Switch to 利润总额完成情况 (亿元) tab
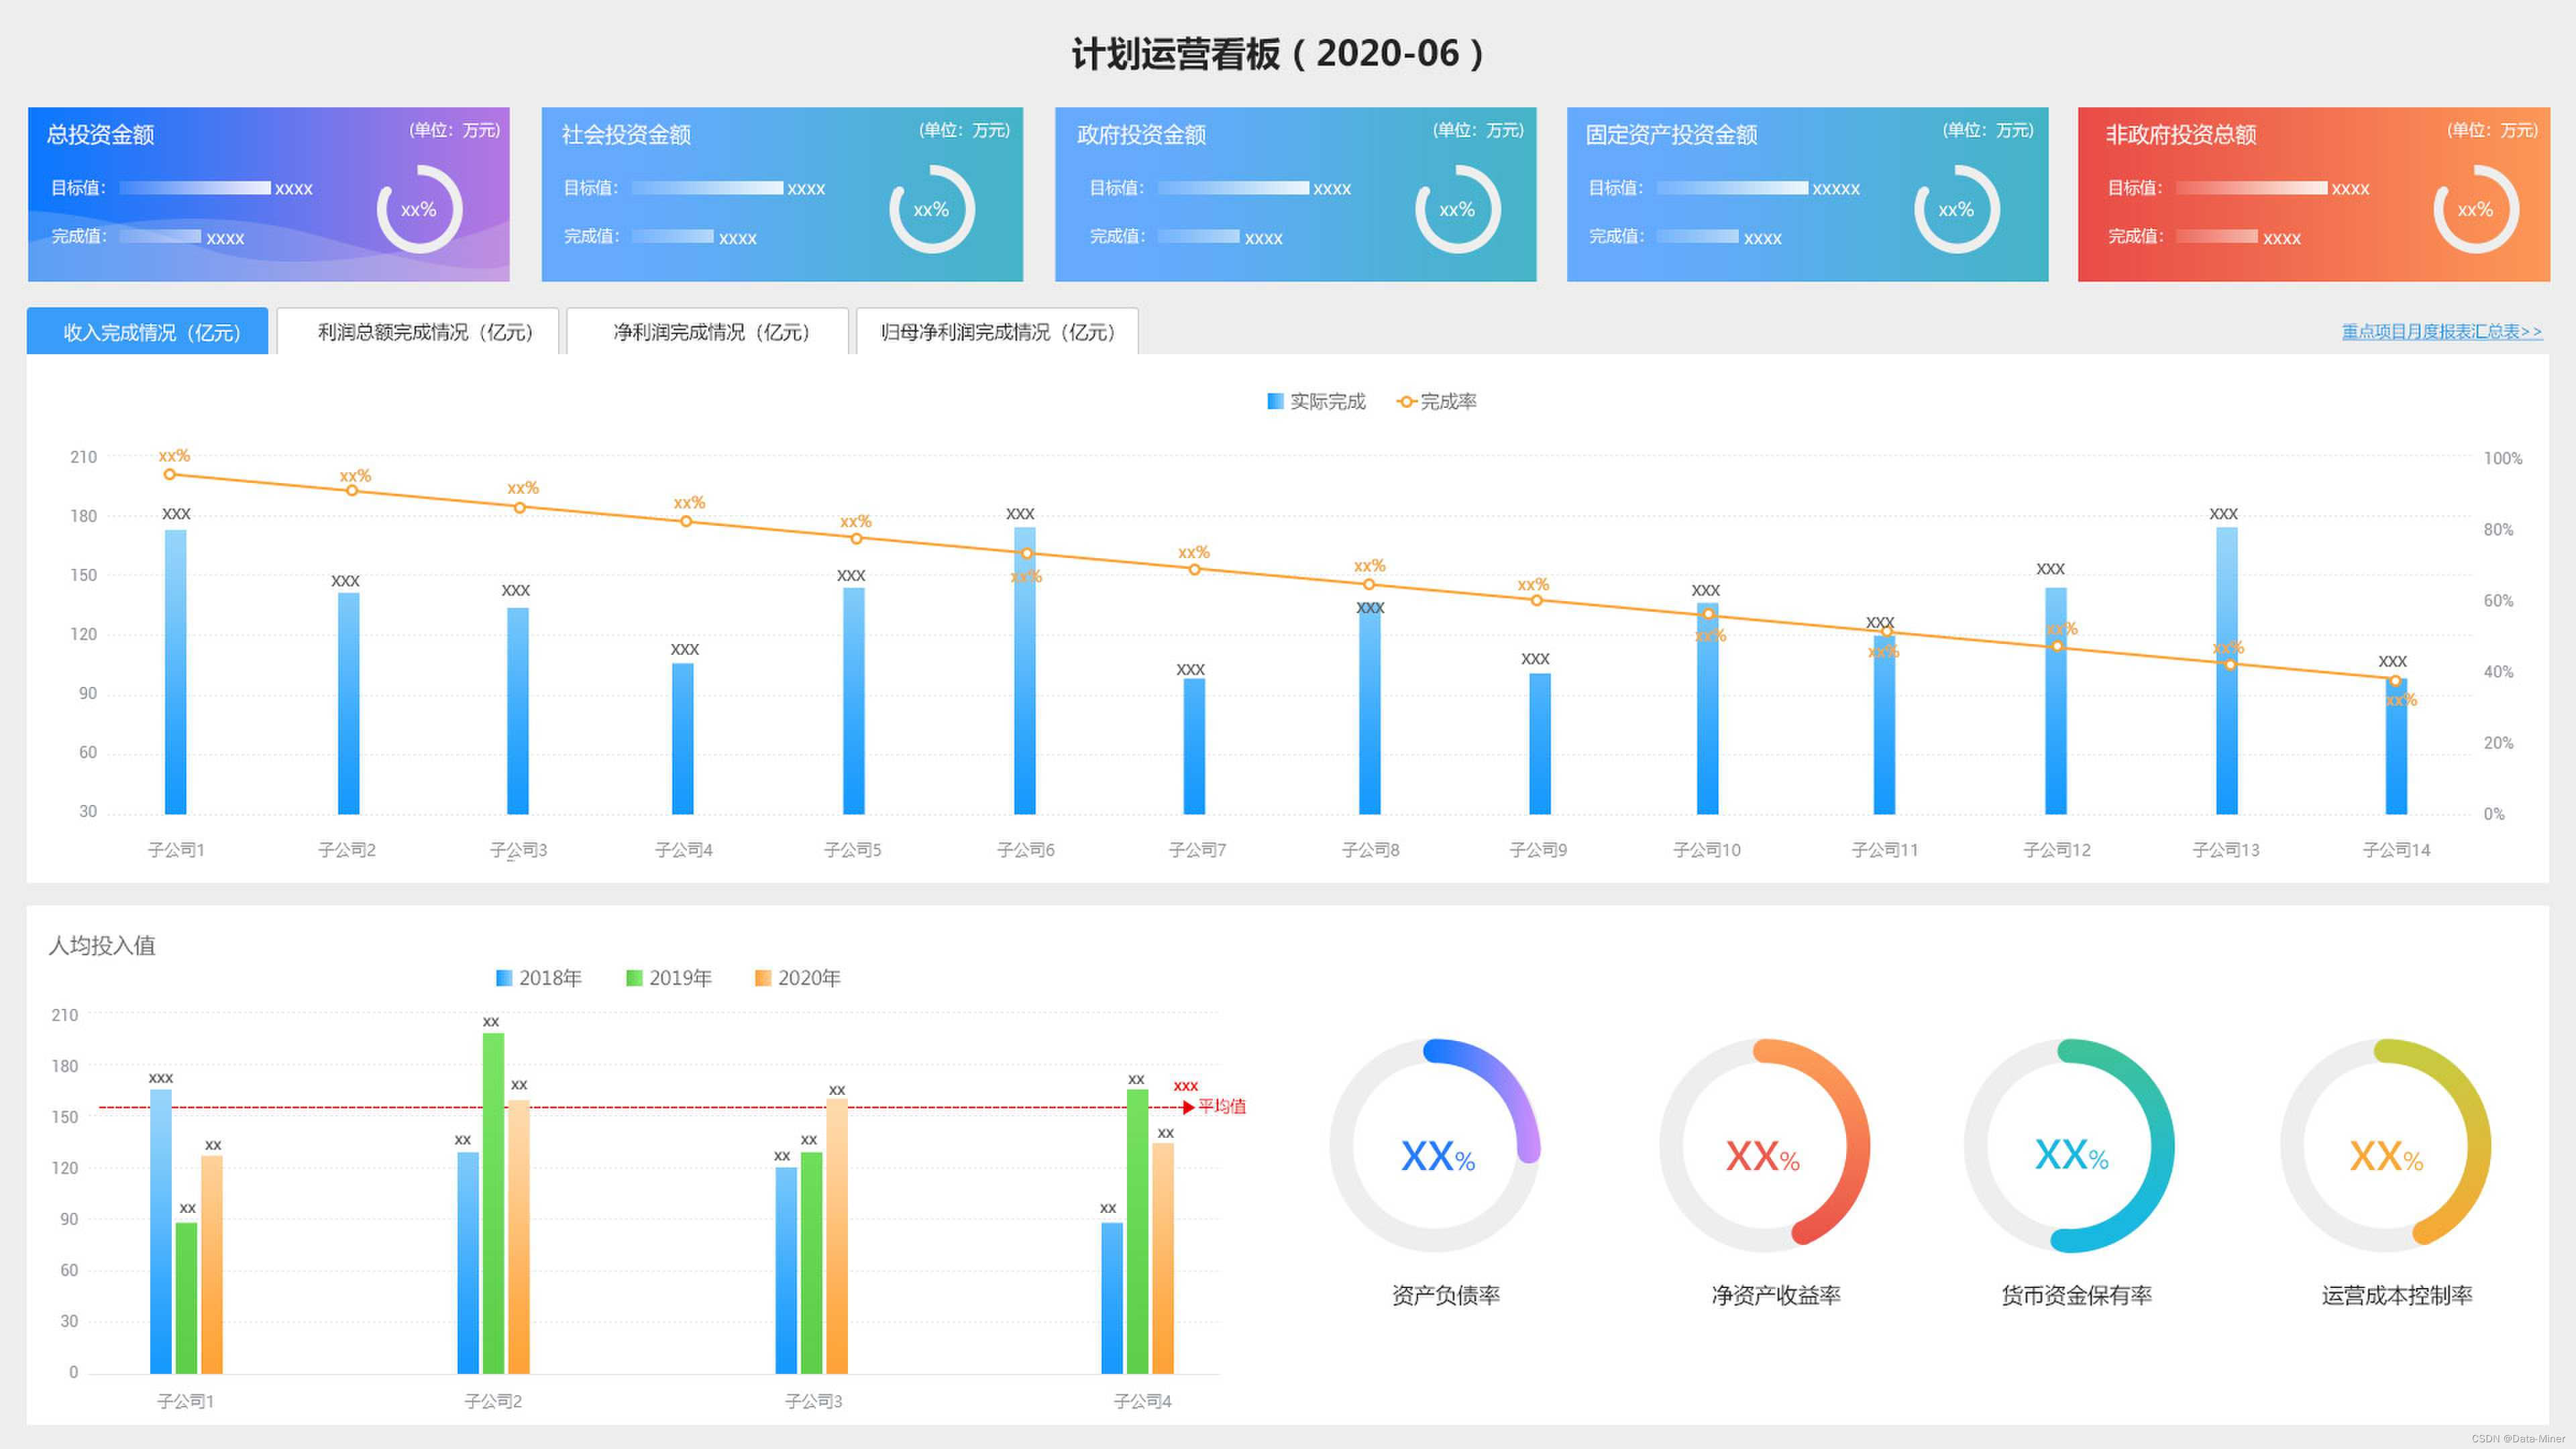Screen dimensions: 2576x1449 (418, 331)
